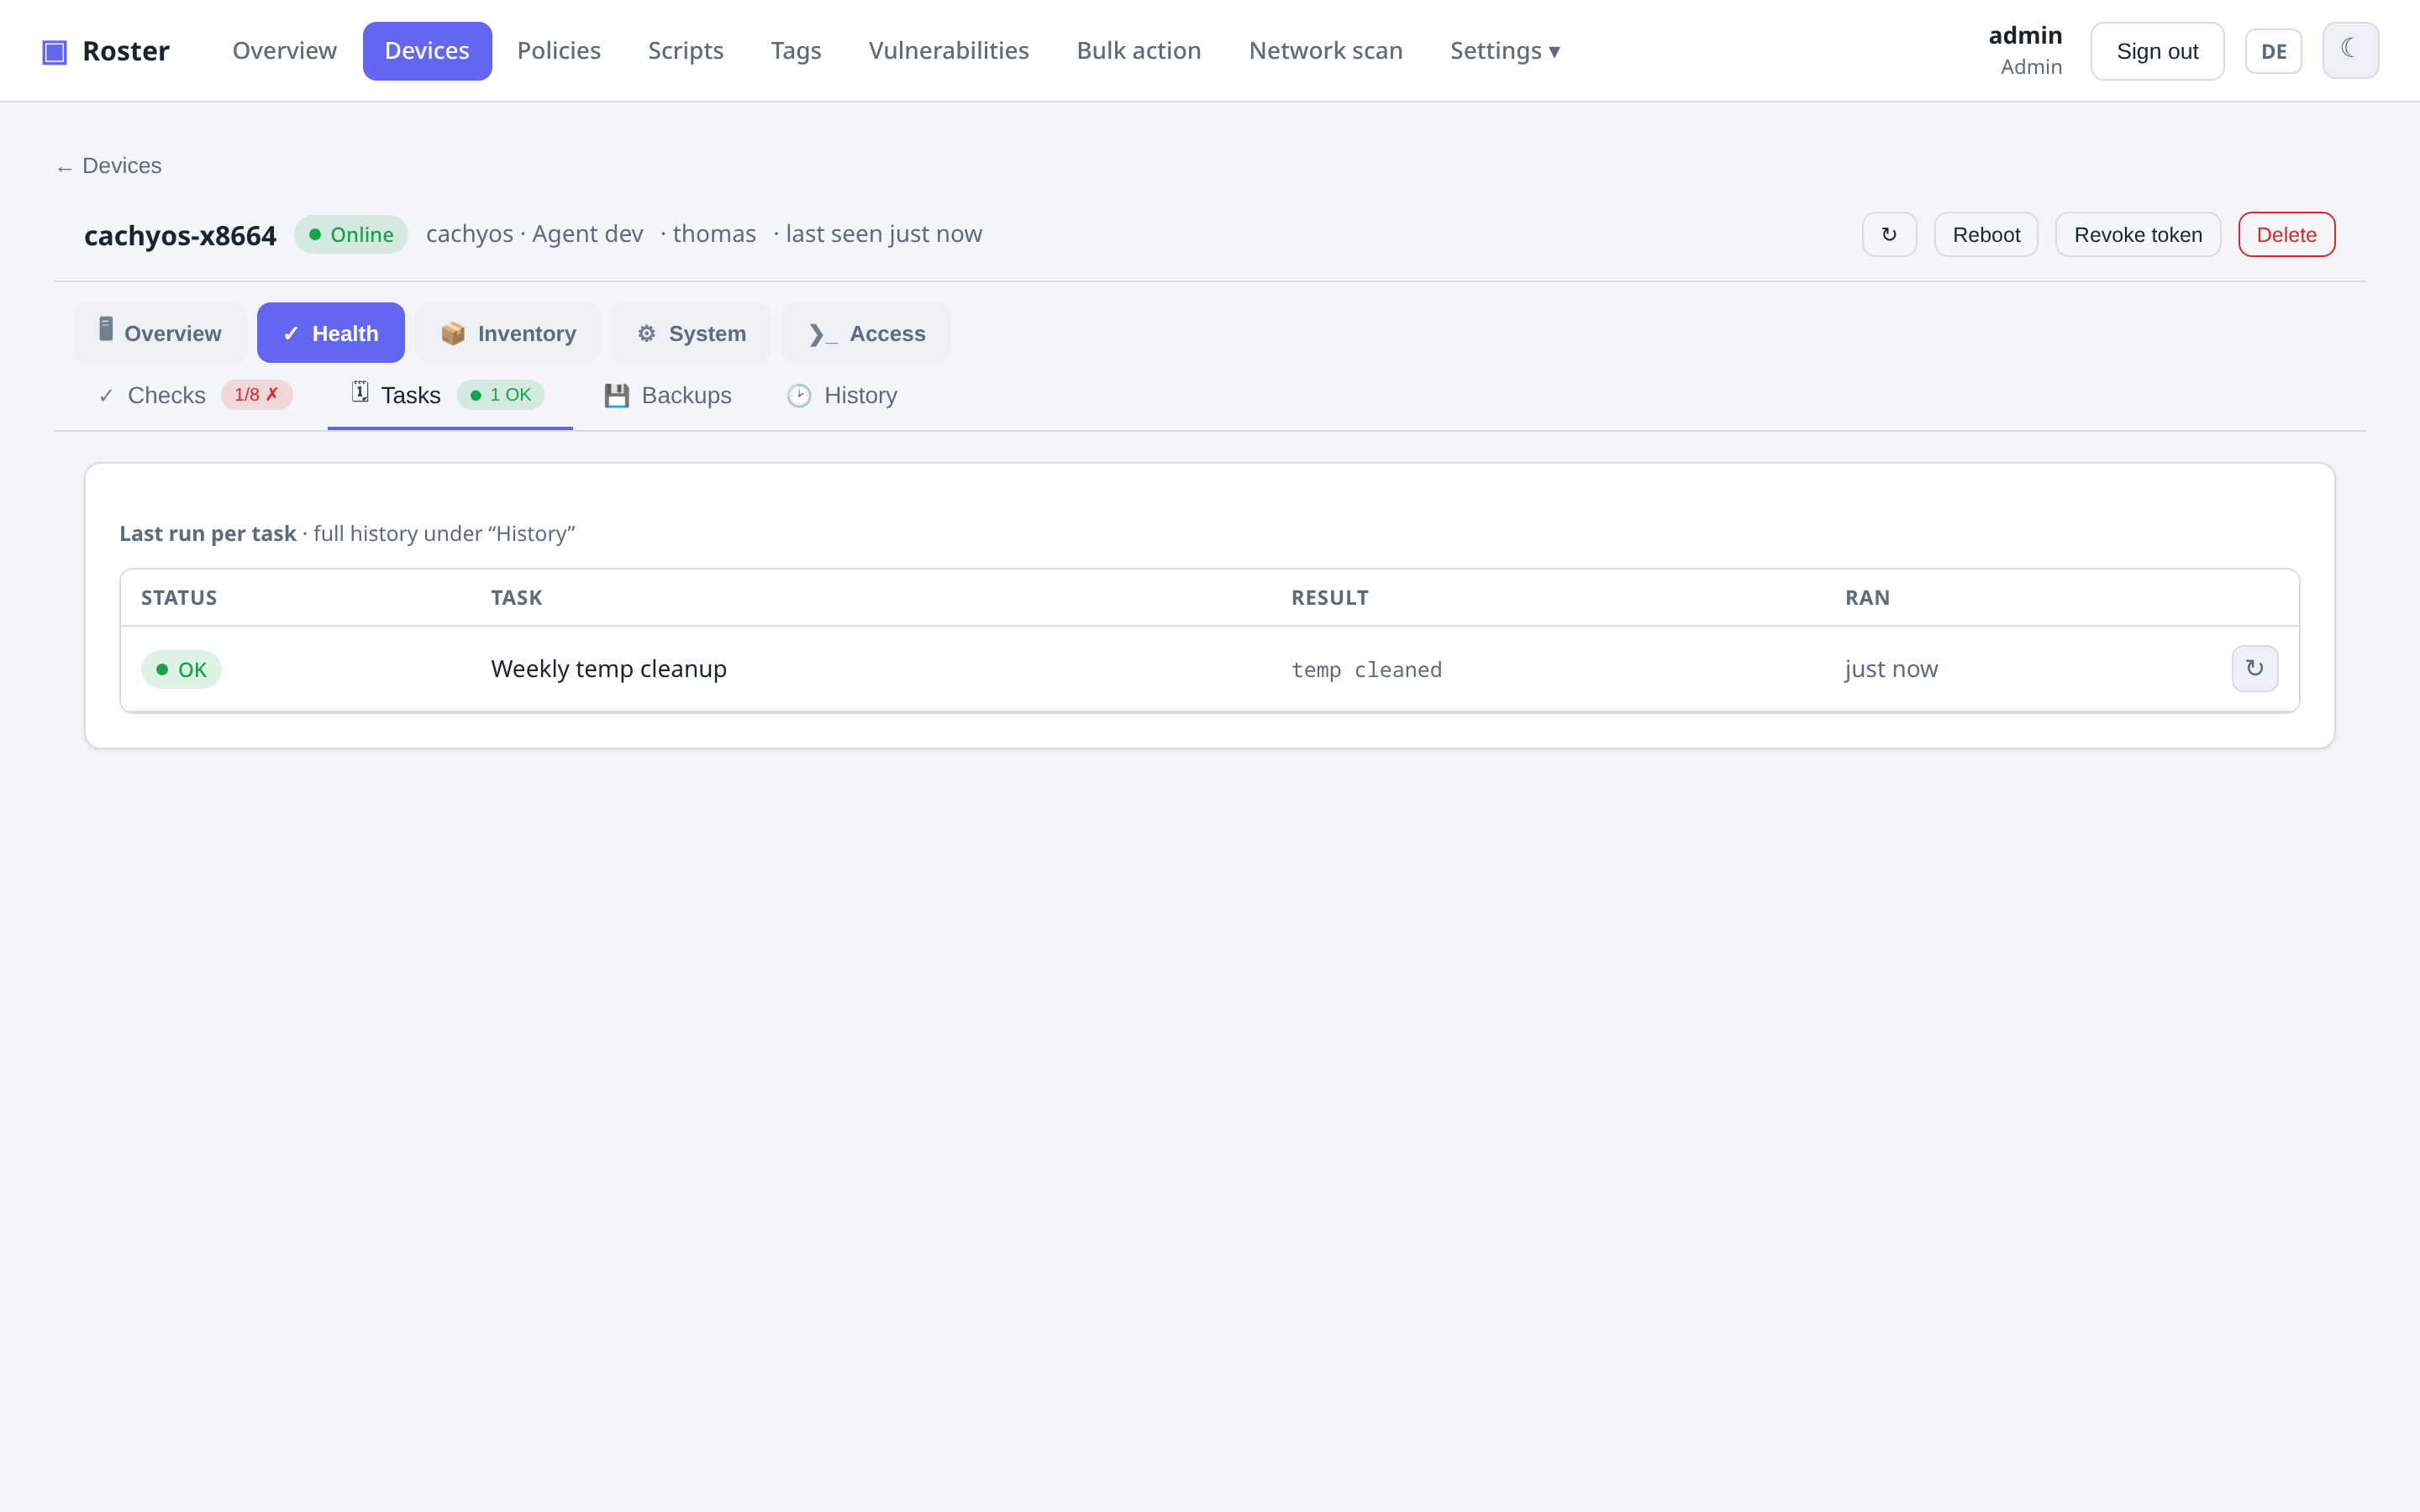Open the Overview page in the top navigation
Image resolution: width=2420 pixels, height=1512 pixels.
click(284, 51)
